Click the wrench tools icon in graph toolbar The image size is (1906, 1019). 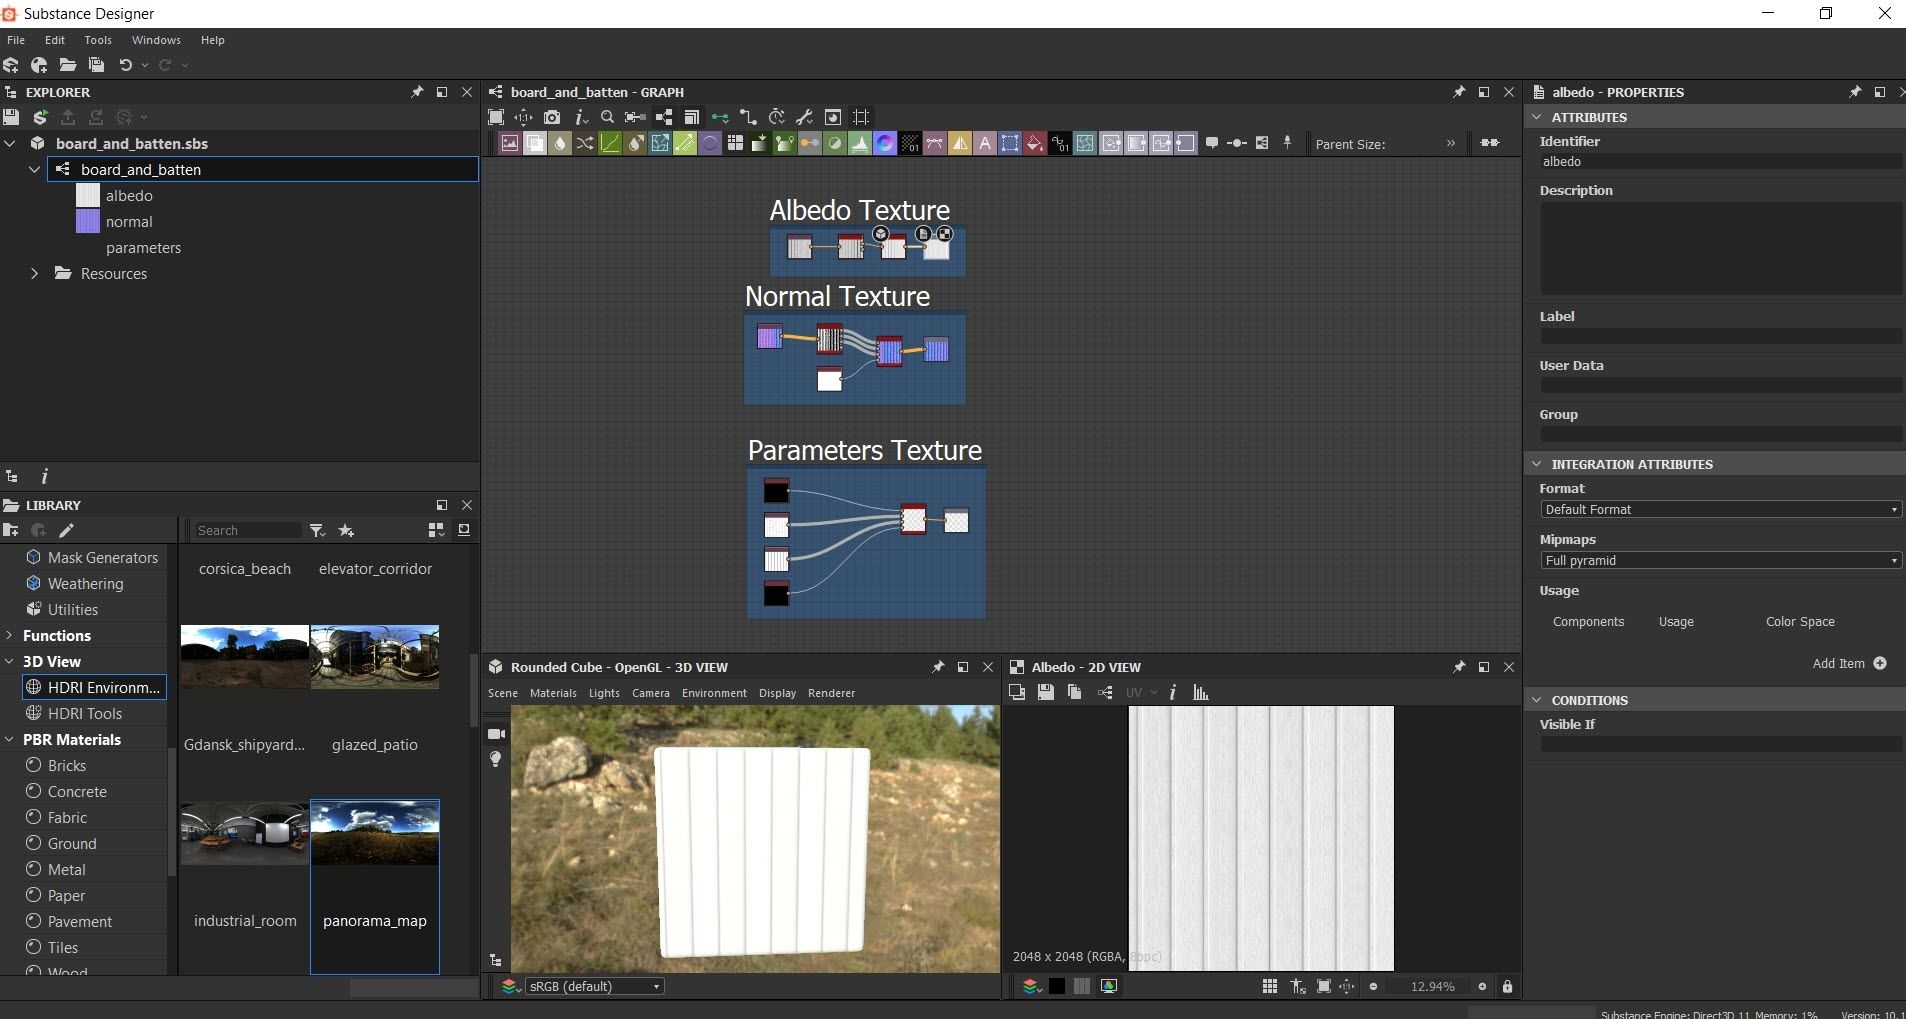coord(804,117)
